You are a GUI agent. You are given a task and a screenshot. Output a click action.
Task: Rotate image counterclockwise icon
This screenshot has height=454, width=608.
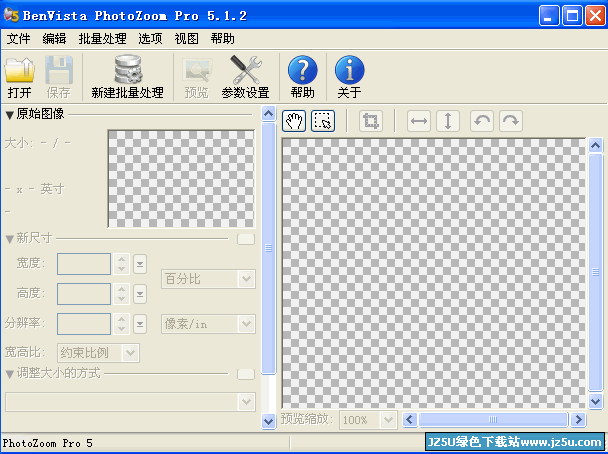(482, 121)
